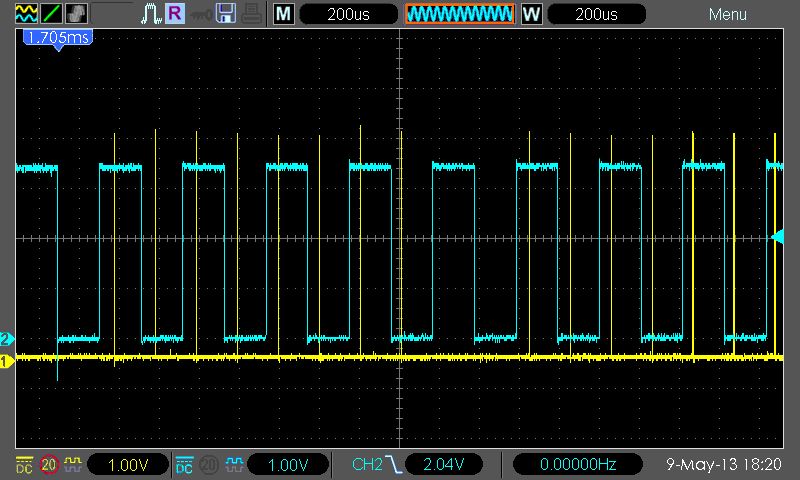Toggle CH1 20MHz bandwidth limit icon
Screen dimensions: 800x480
pyautogui.click(x=49, y=464)
